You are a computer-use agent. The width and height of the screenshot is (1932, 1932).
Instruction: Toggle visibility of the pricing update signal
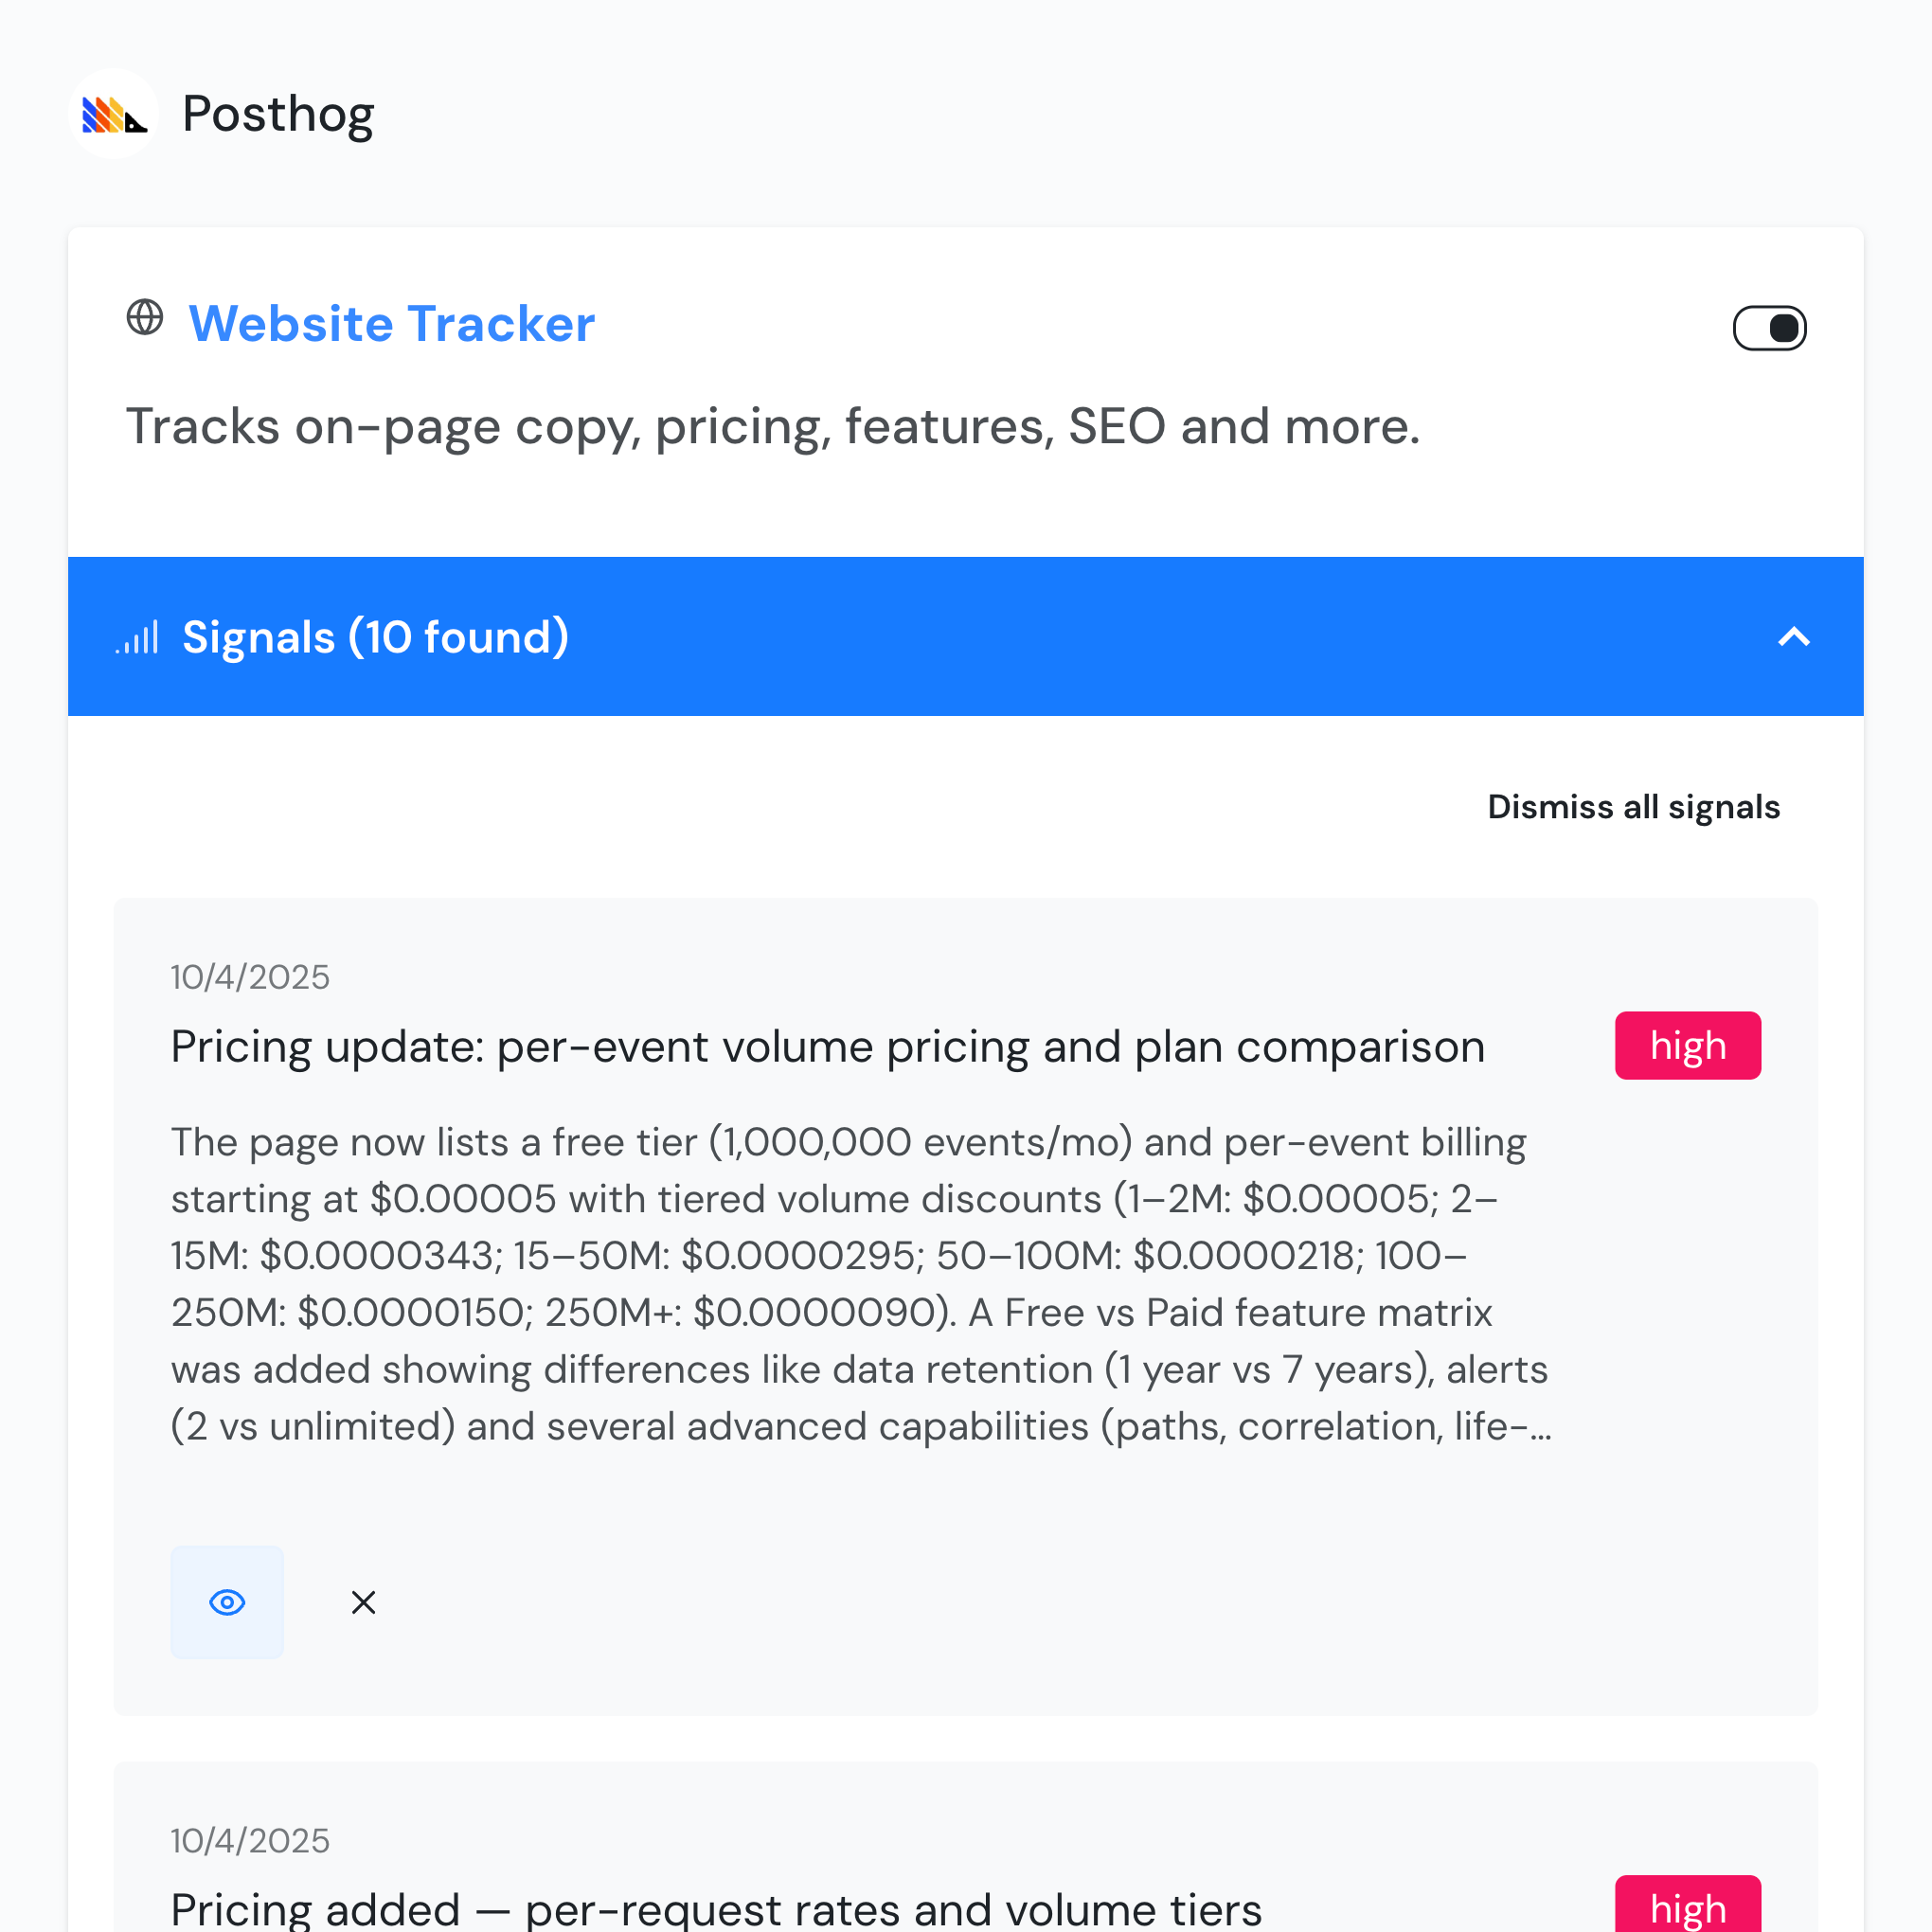tap(227, 1602)
